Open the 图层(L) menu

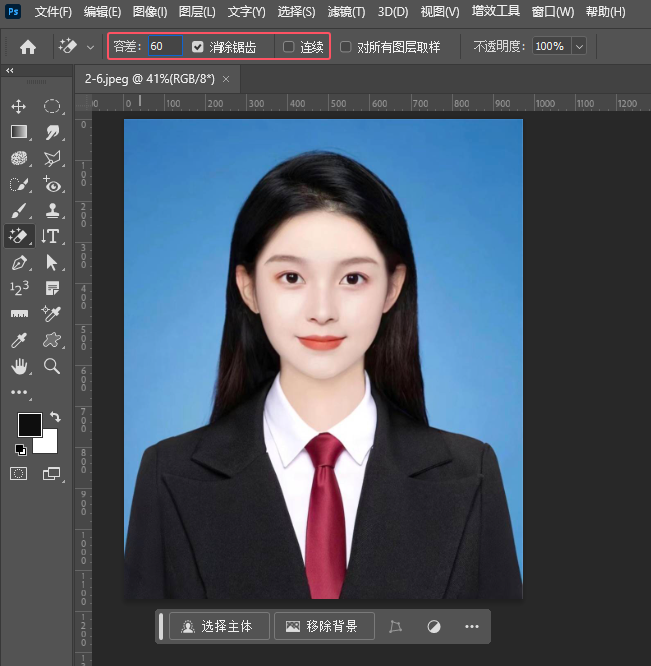(x=197, y=12)
